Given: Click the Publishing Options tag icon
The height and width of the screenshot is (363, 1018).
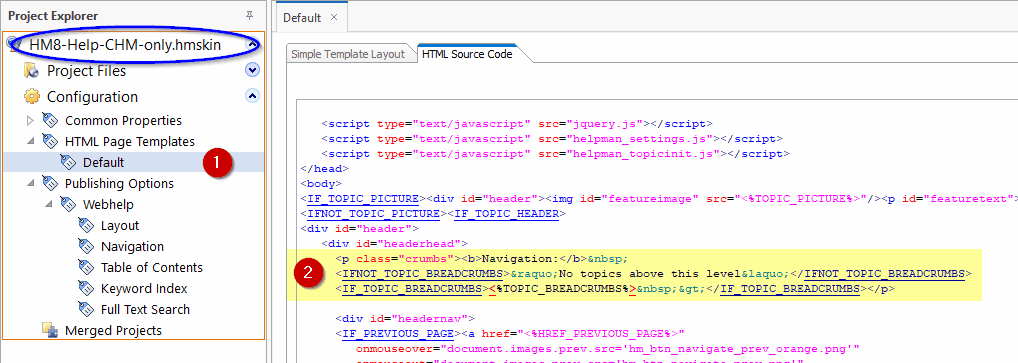Looking at the screenshot, I should 50,182.
